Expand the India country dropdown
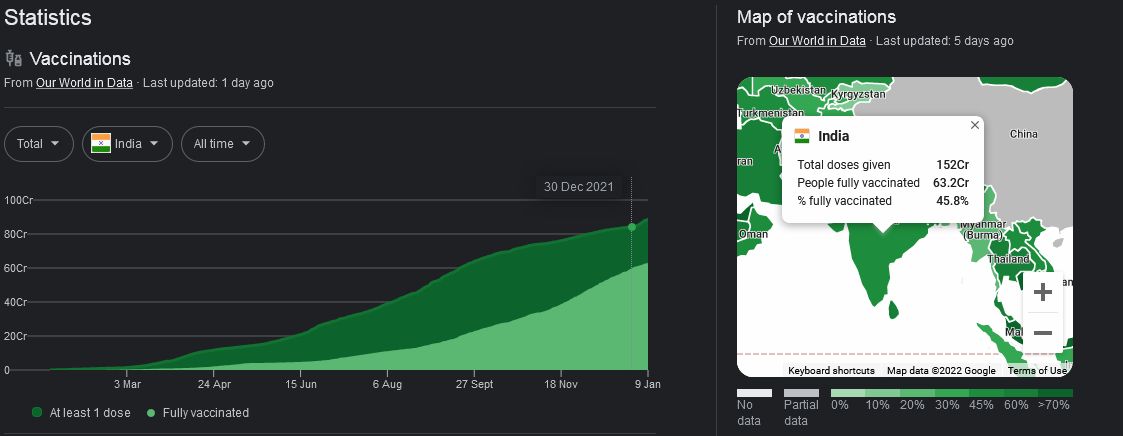 coord(127,144)
